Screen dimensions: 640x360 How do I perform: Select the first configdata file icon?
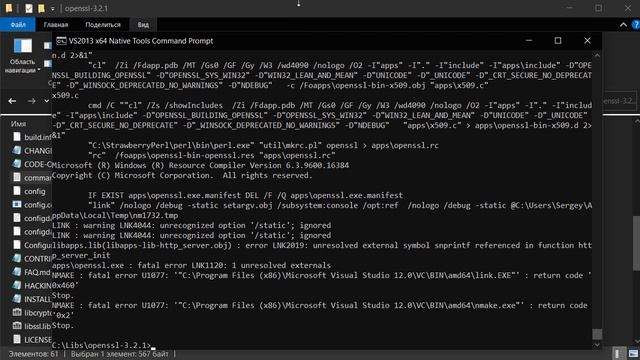pos(17,218)
